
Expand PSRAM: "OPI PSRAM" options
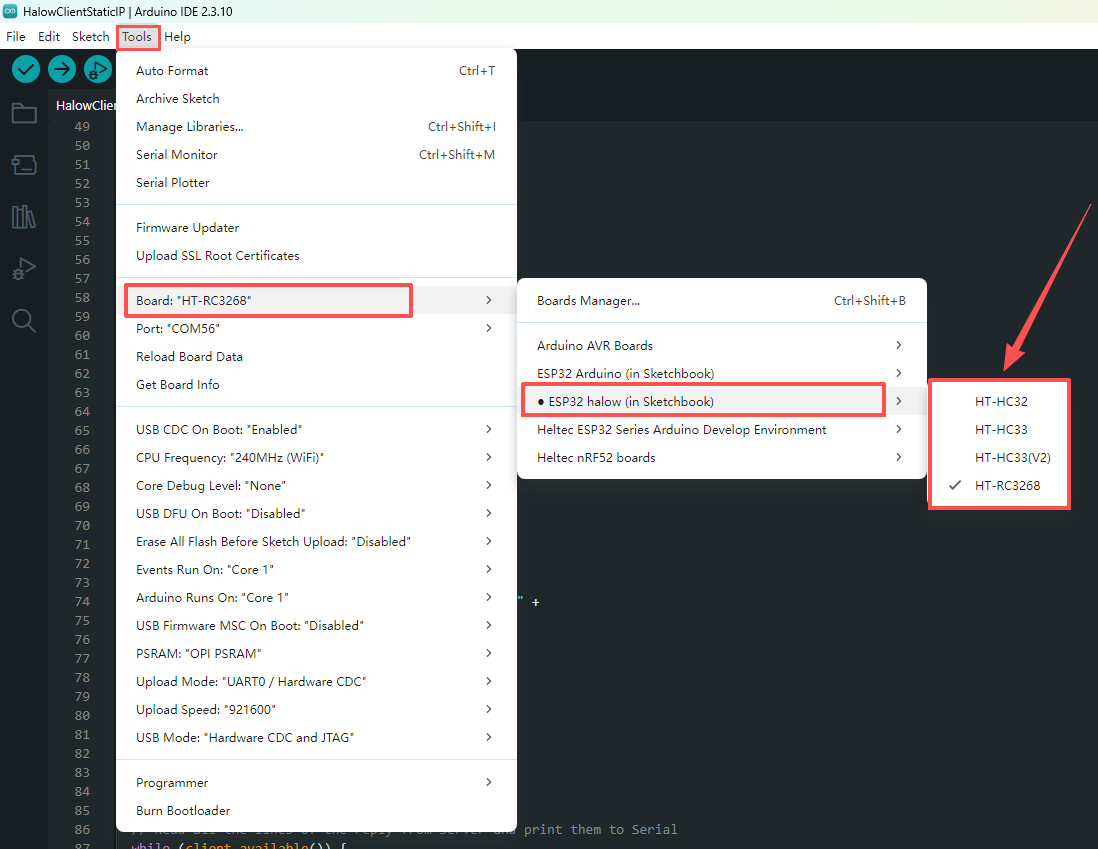pyautogui.click(x=317, y=654)
